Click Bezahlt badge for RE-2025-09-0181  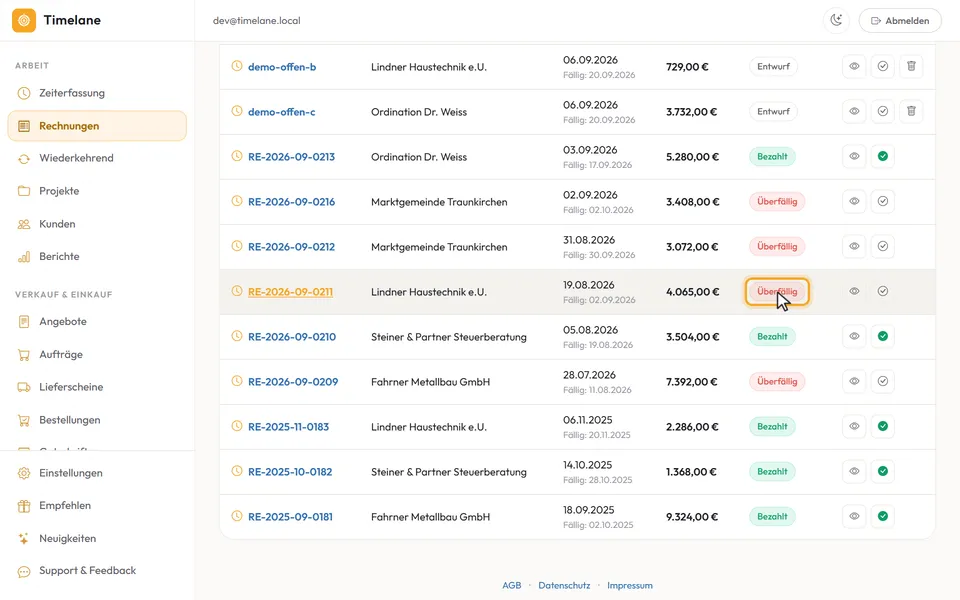click(x=772, y=516)
